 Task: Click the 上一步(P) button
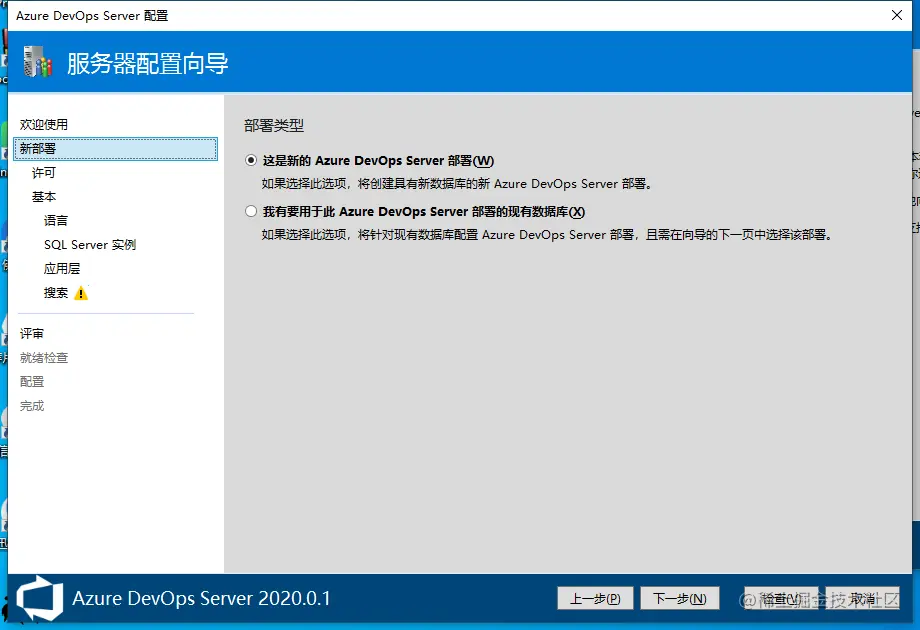595,598
